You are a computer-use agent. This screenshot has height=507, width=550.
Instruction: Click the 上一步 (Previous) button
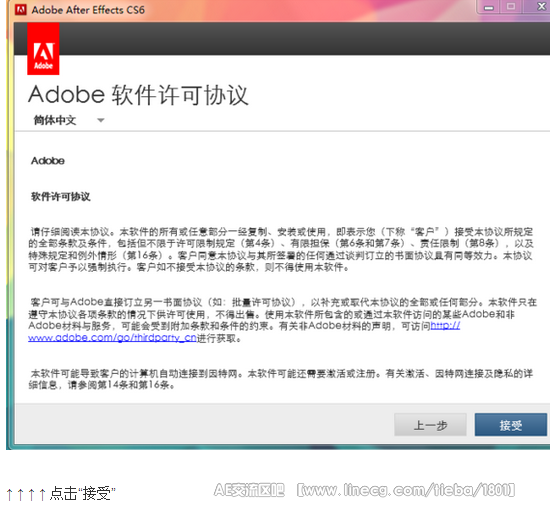click(x=430, y=425)
